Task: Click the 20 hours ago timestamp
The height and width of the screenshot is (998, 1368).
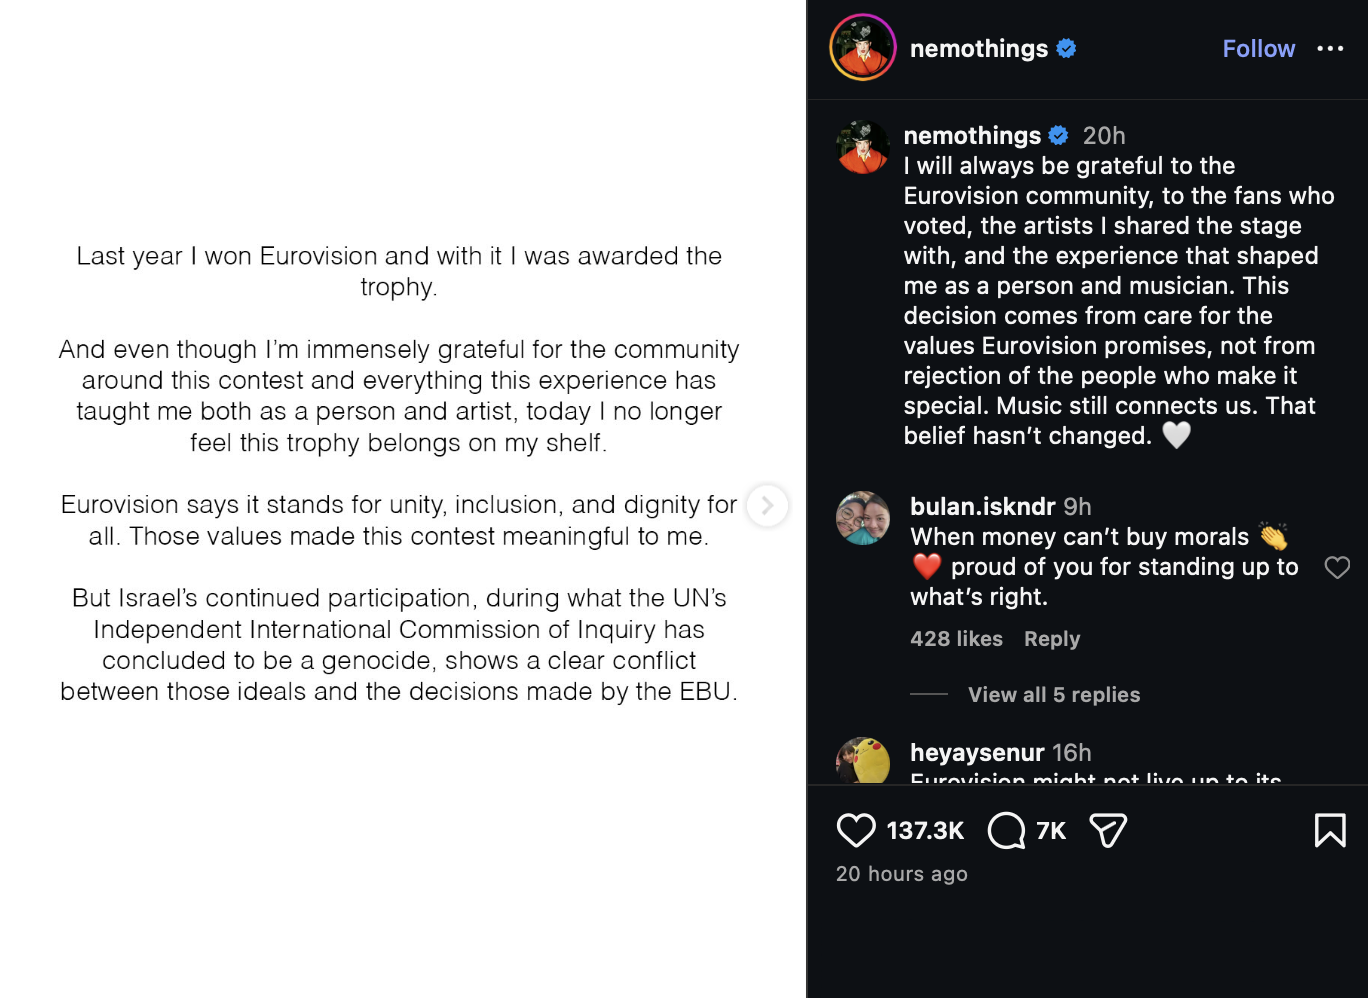Action: click(900, 873)
